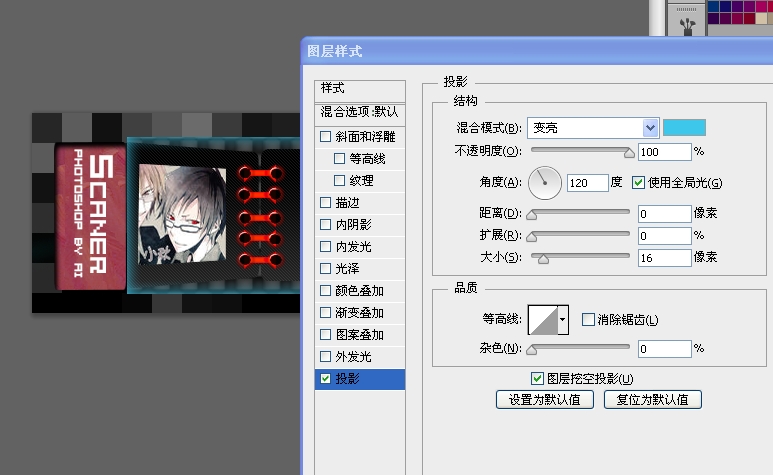Open the 内发光 settings row
773x475 pixels.
point(360,246)
